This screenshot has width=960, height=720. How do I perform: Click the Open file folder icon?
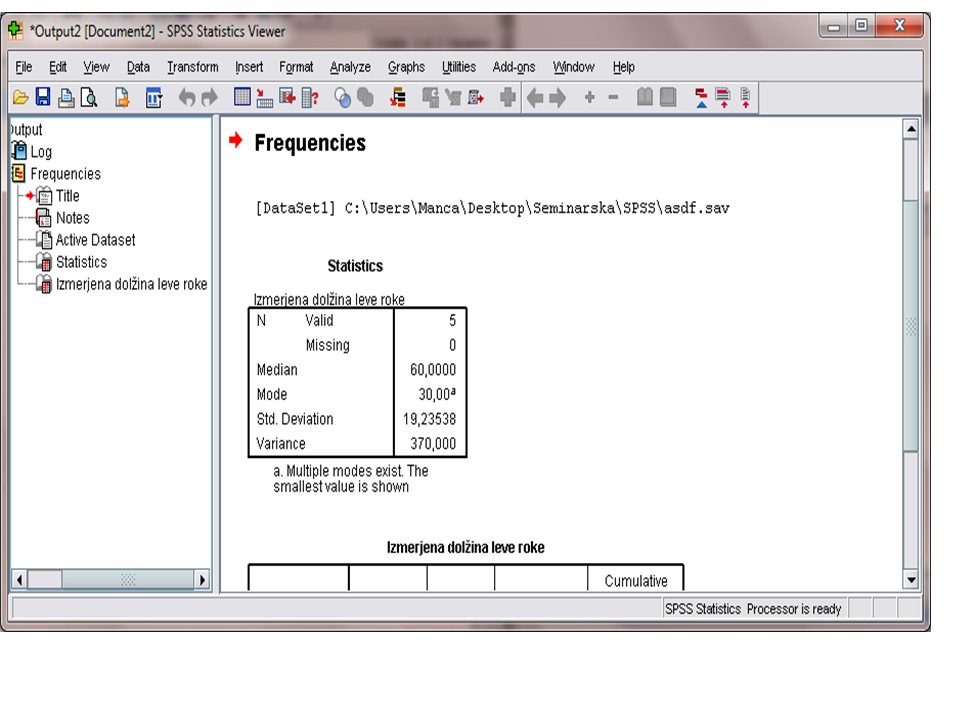coord(20,97)
